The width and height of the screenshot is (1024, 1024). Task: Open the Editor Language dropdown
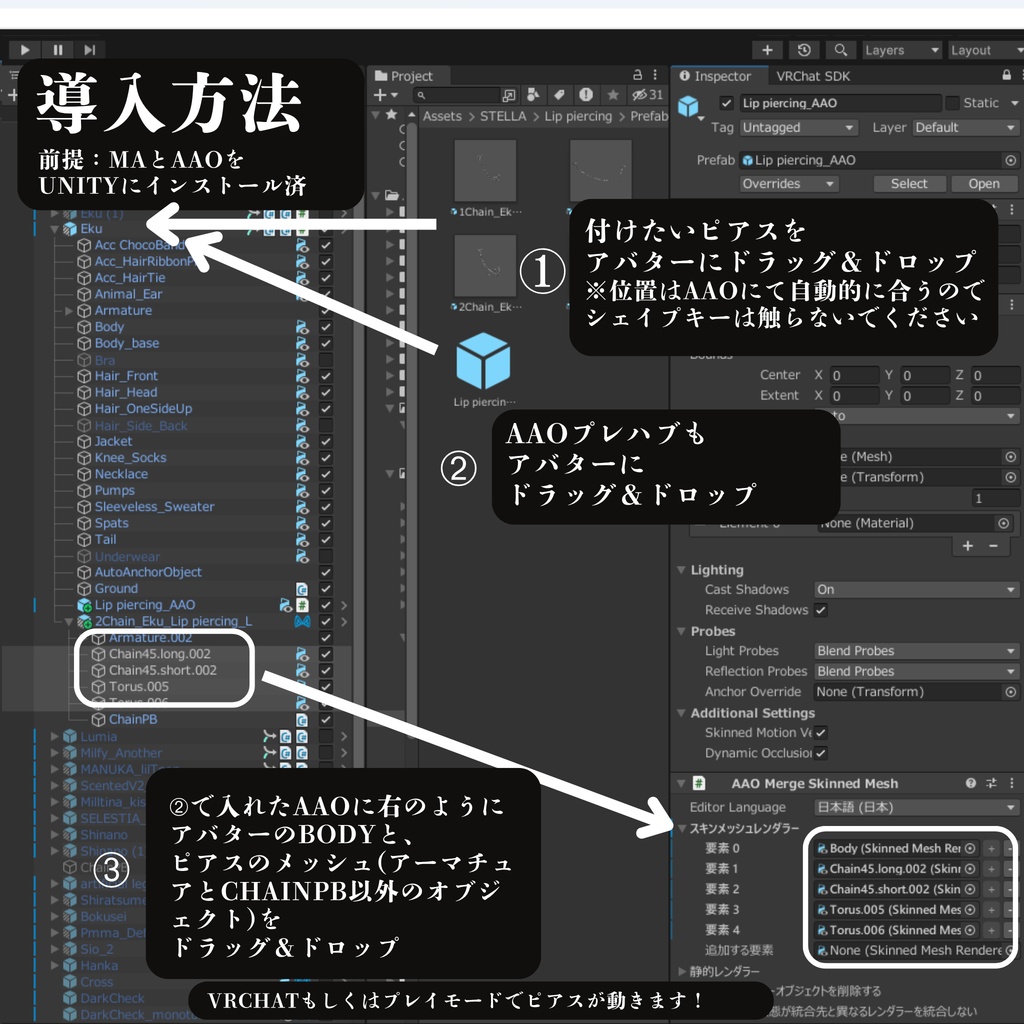916,807
